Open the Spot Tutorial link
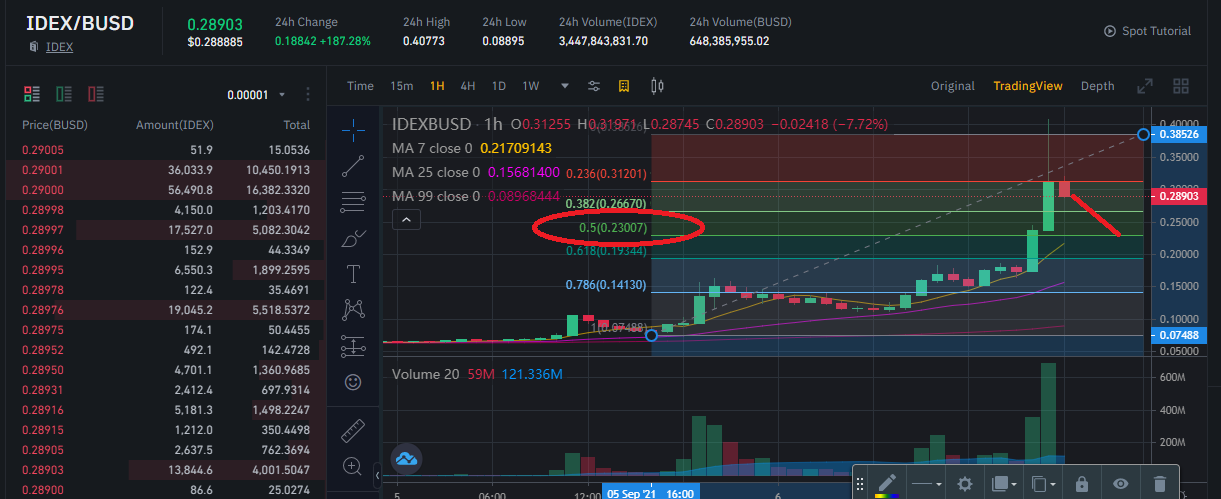Screen dimensions: 1221x499 pos(1147,31)
